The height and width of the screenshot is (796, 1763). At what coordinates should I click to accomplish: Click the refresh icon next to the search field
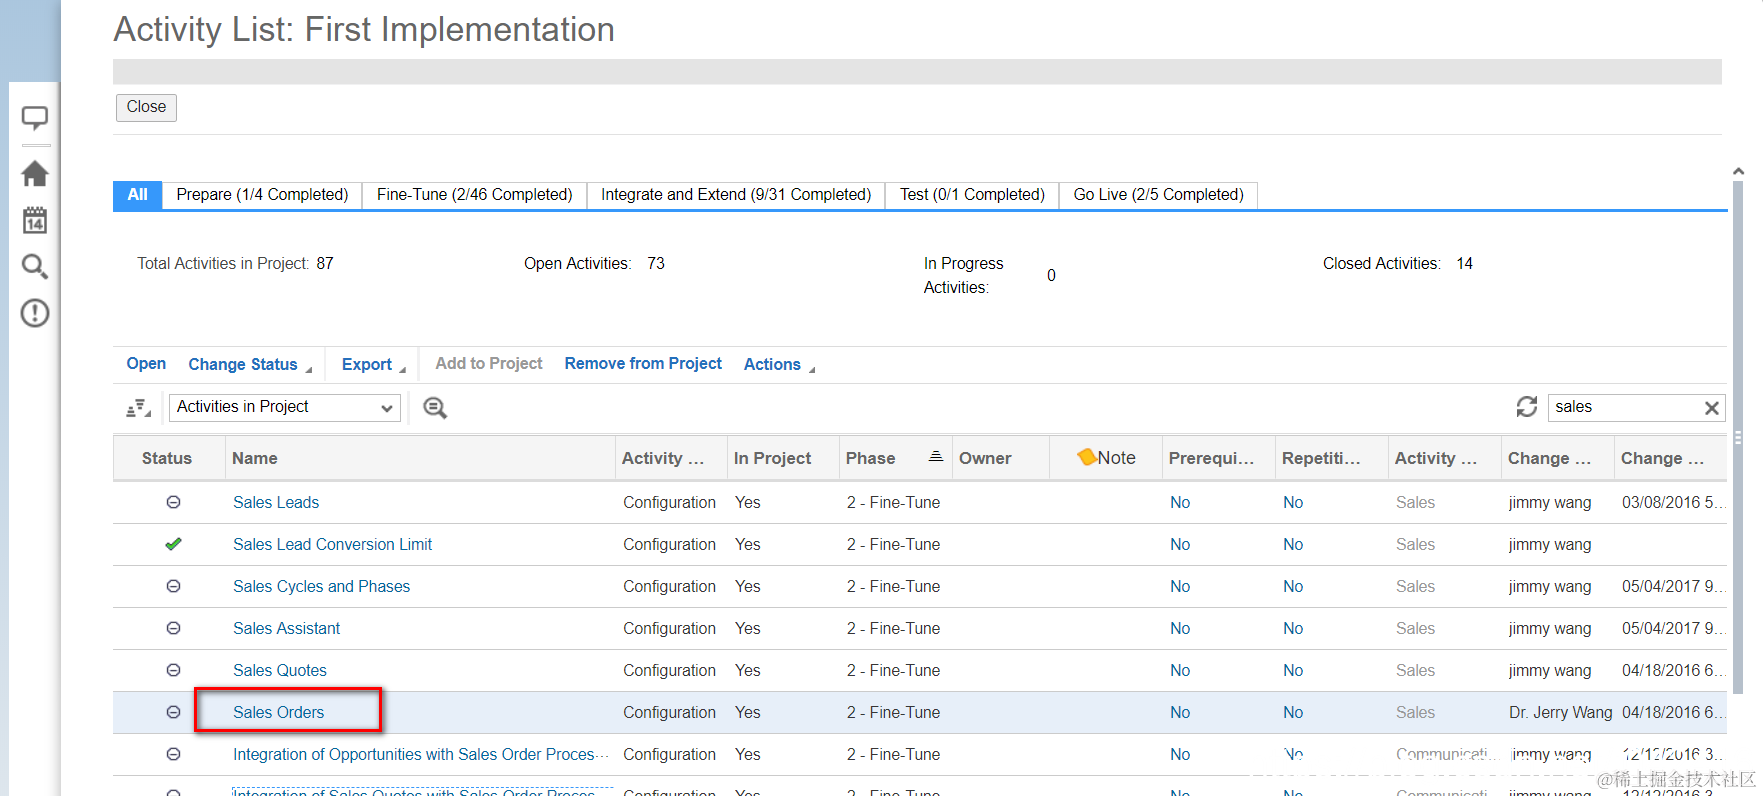pyautogui.click(x=1526, y=407)
